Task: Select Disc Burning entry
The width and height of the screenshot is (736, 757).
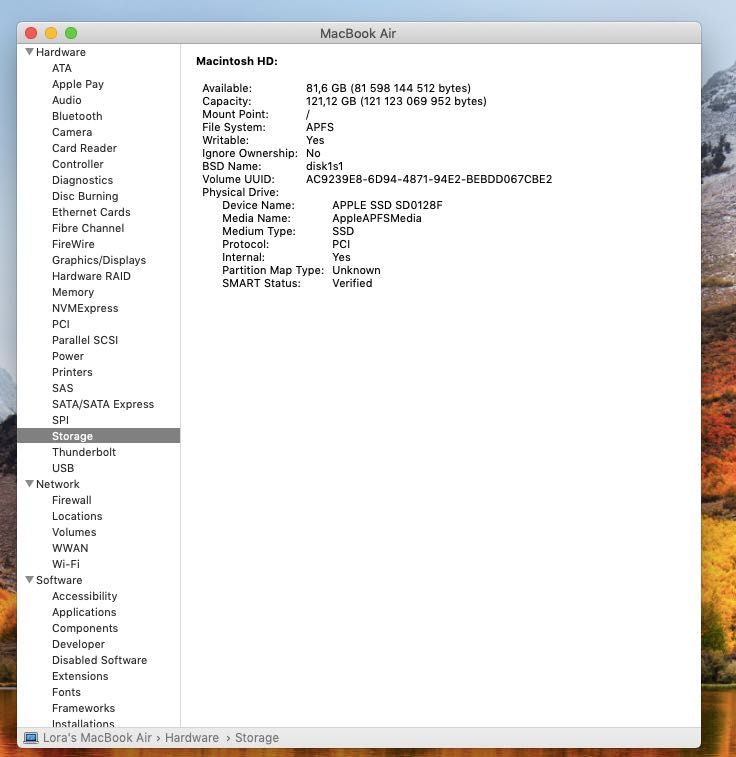Action: pyautogui.click(x=85, y=196)
